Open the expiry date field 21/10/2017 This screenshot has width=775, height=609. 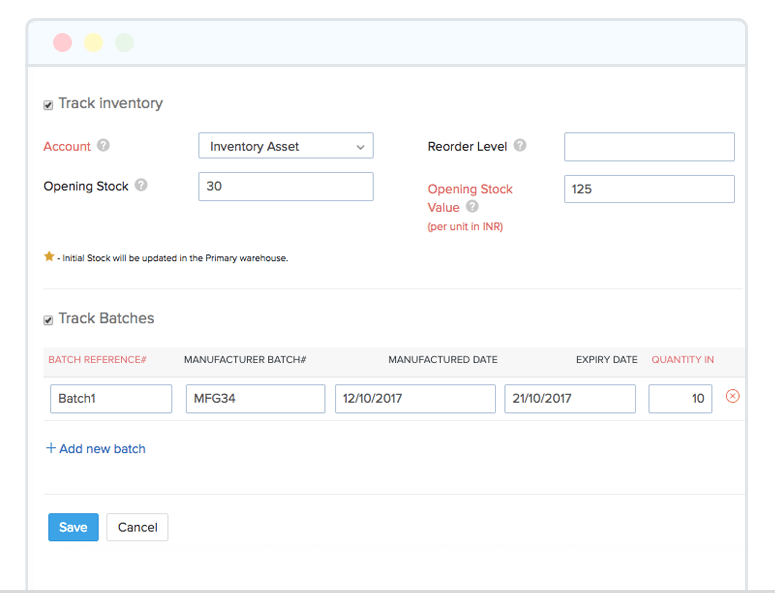(570, 398)
